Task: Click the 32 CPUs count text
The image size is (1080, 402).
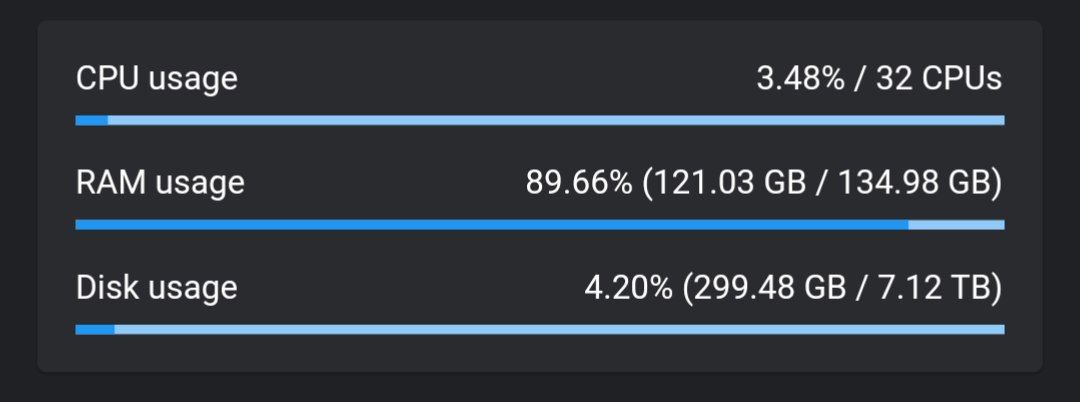Action: (939, 79)
